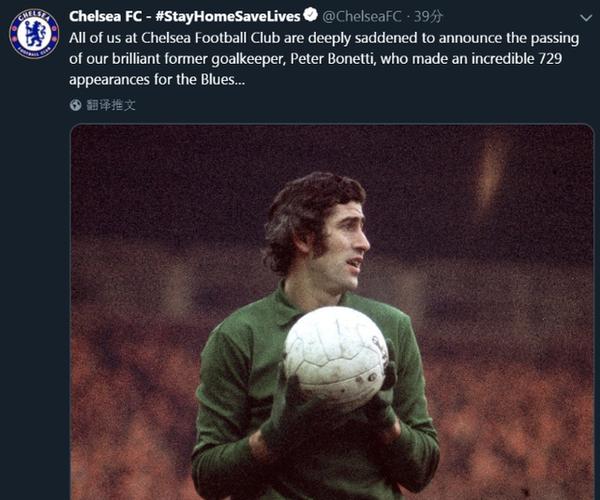Open the Chelsea FC crest avatar
Viewport: 600px width, 500px height.
click(x=34, y=34)
